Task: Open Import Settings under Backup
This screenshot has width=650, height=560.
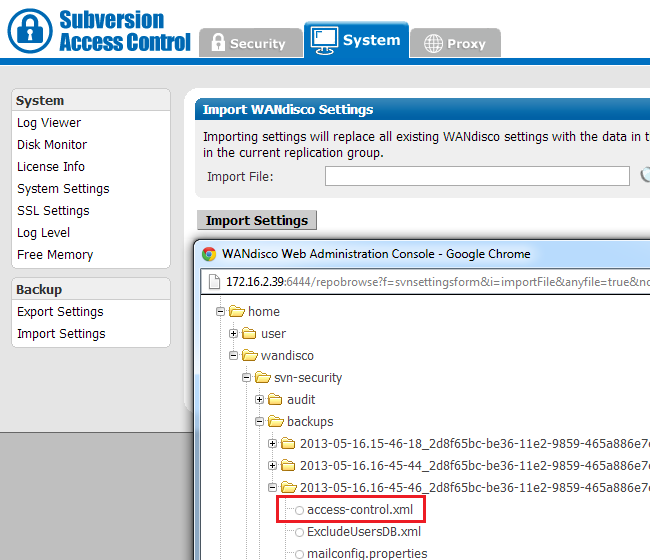Action: (x=61, y=334)
